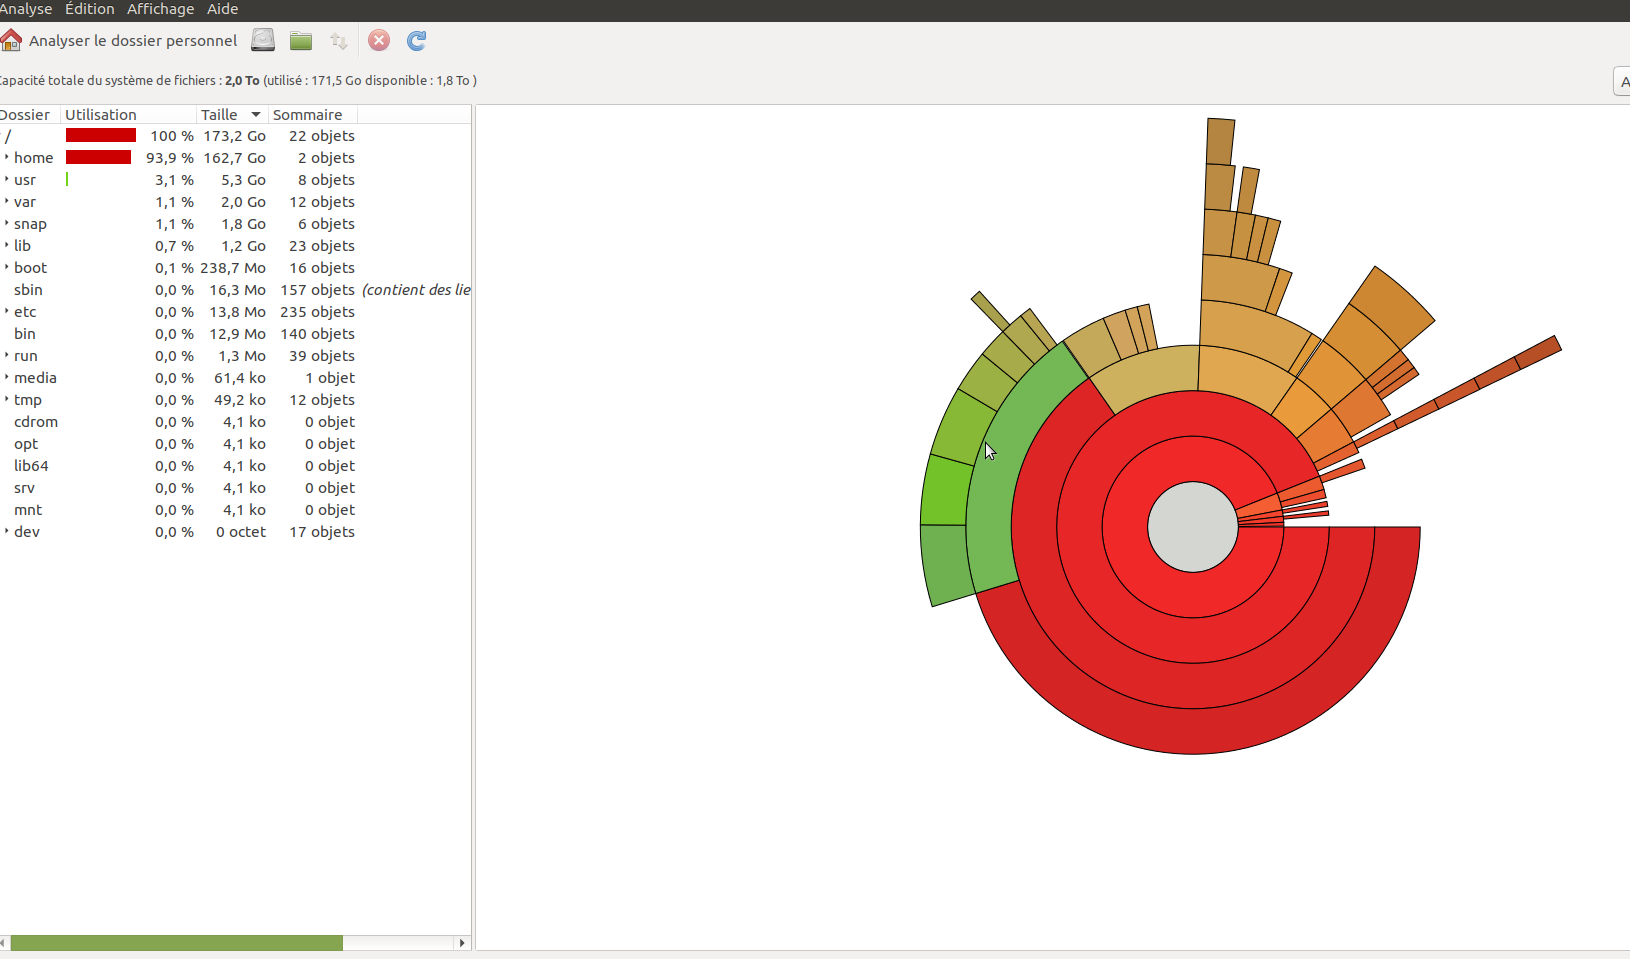Click the home icon to analyse personal folder

(x=12, y=41)
